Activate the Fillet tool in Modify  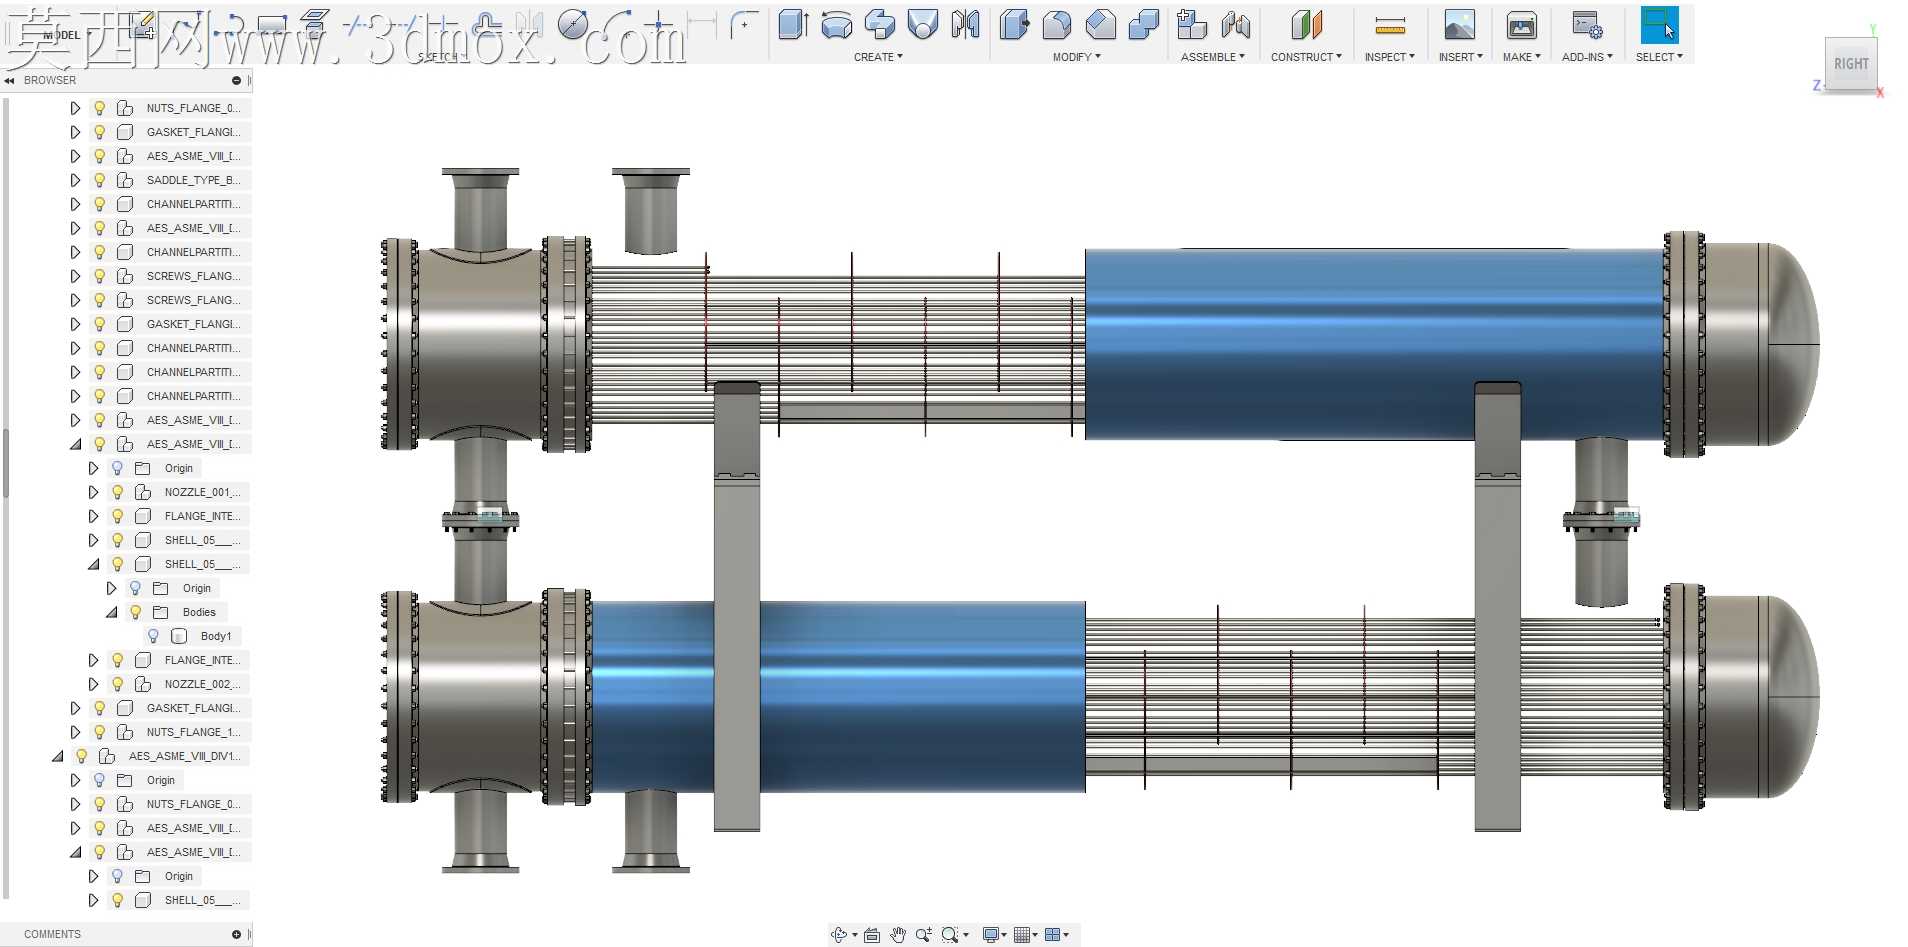pyautogui.click(x=1057, y=25)
